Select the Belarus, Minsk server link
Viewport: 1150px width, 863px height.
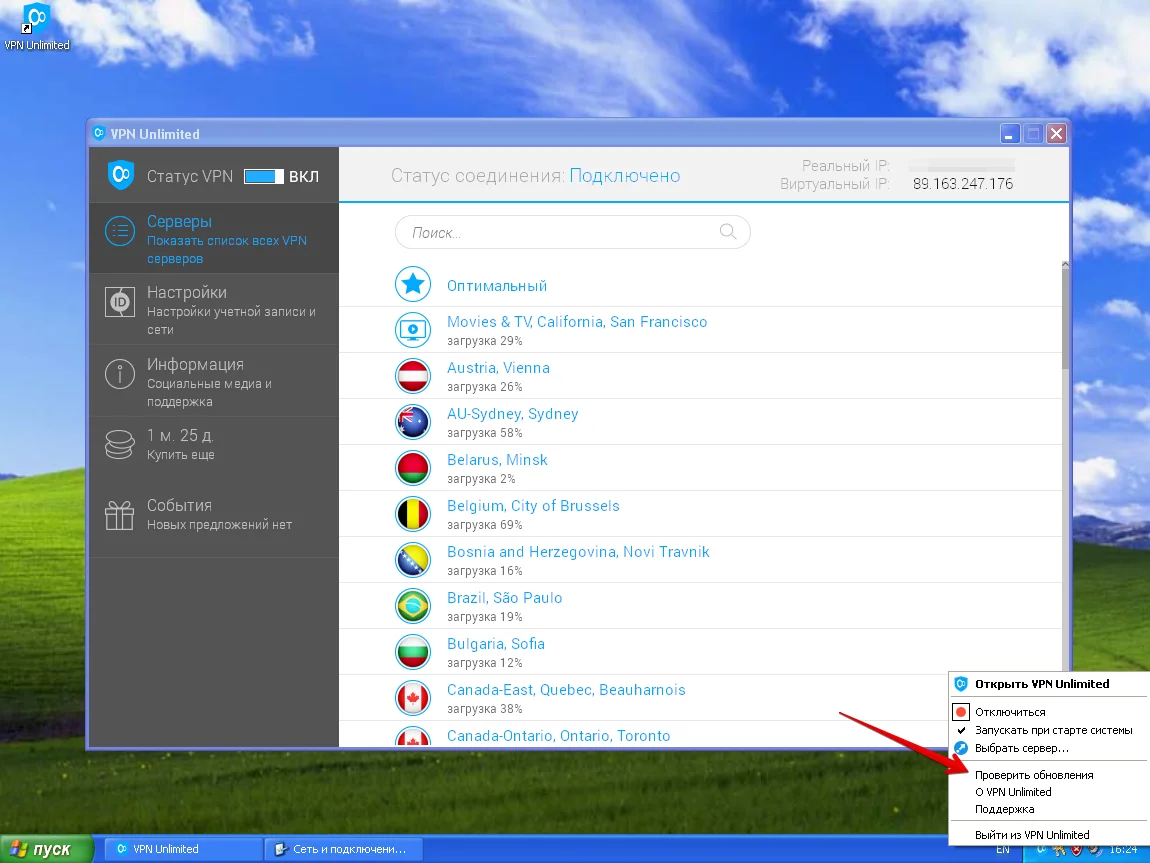[497, 460]
